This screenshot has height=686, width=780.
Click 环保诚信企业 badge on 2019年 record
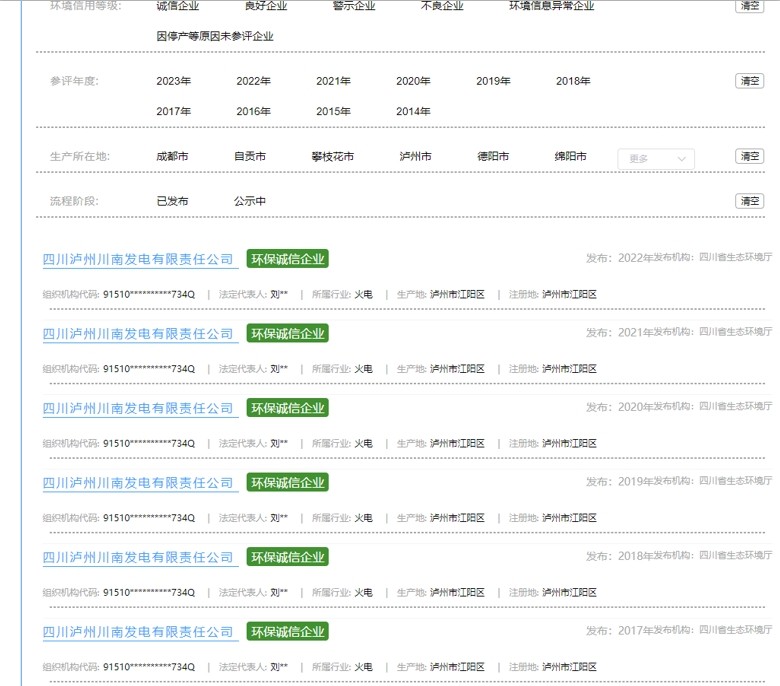[x=288, y=483]
